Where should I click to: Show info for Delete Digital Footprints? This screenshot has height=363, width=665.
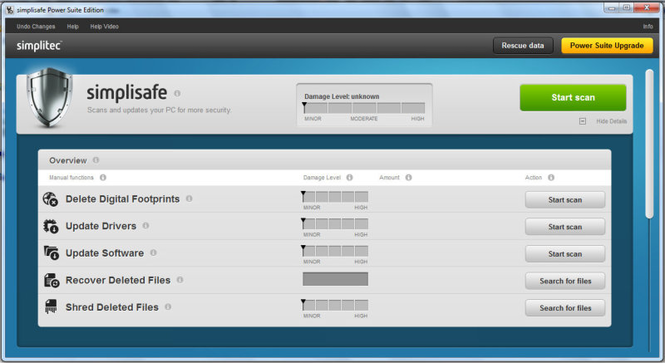(x=189, y=198)
